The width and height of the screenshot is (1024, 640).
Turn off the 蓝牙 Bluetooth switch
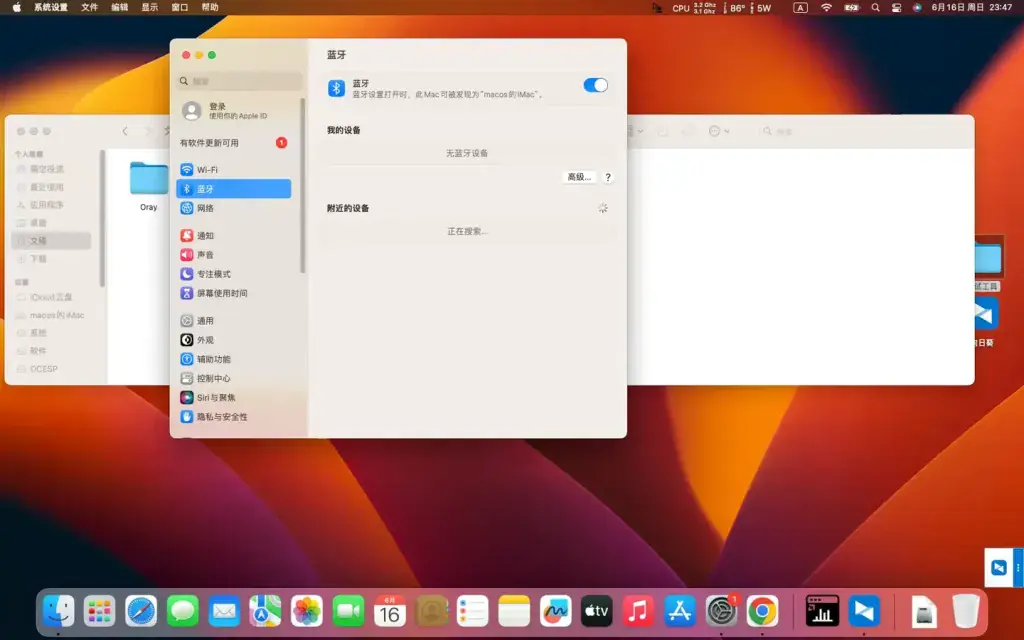[596, 85]
